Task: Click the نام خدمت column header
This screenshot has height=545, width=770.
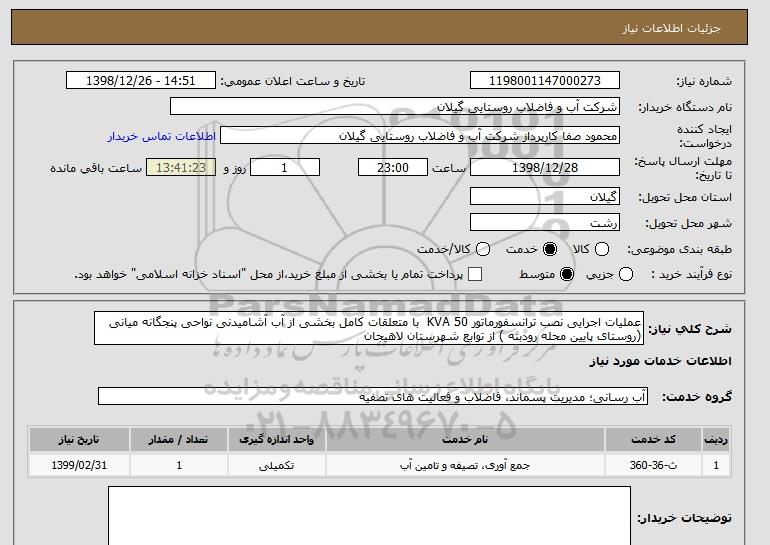Action: 465,439
